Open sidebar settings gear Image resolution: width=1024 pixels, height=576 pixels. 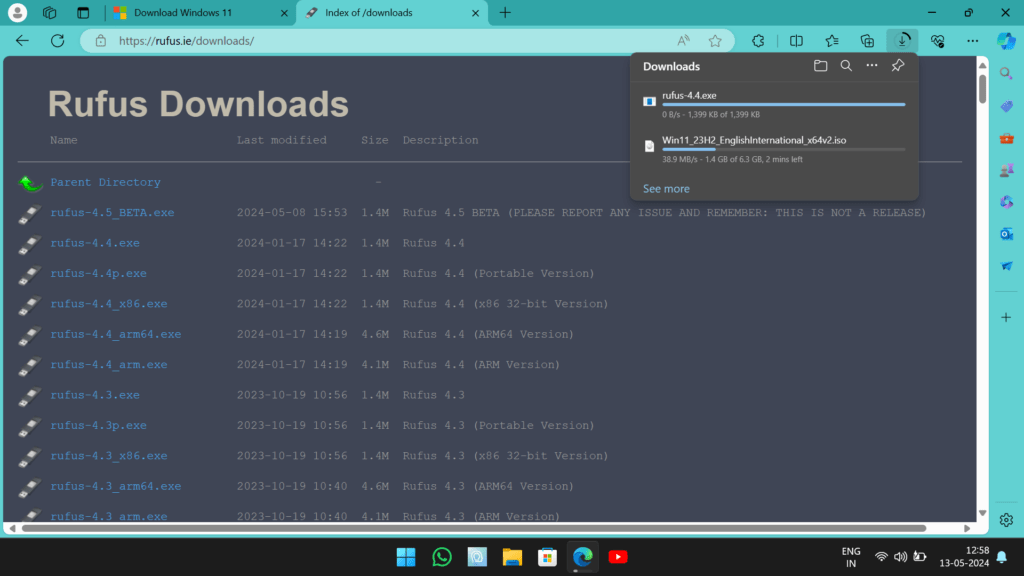tap(1006, 520)
